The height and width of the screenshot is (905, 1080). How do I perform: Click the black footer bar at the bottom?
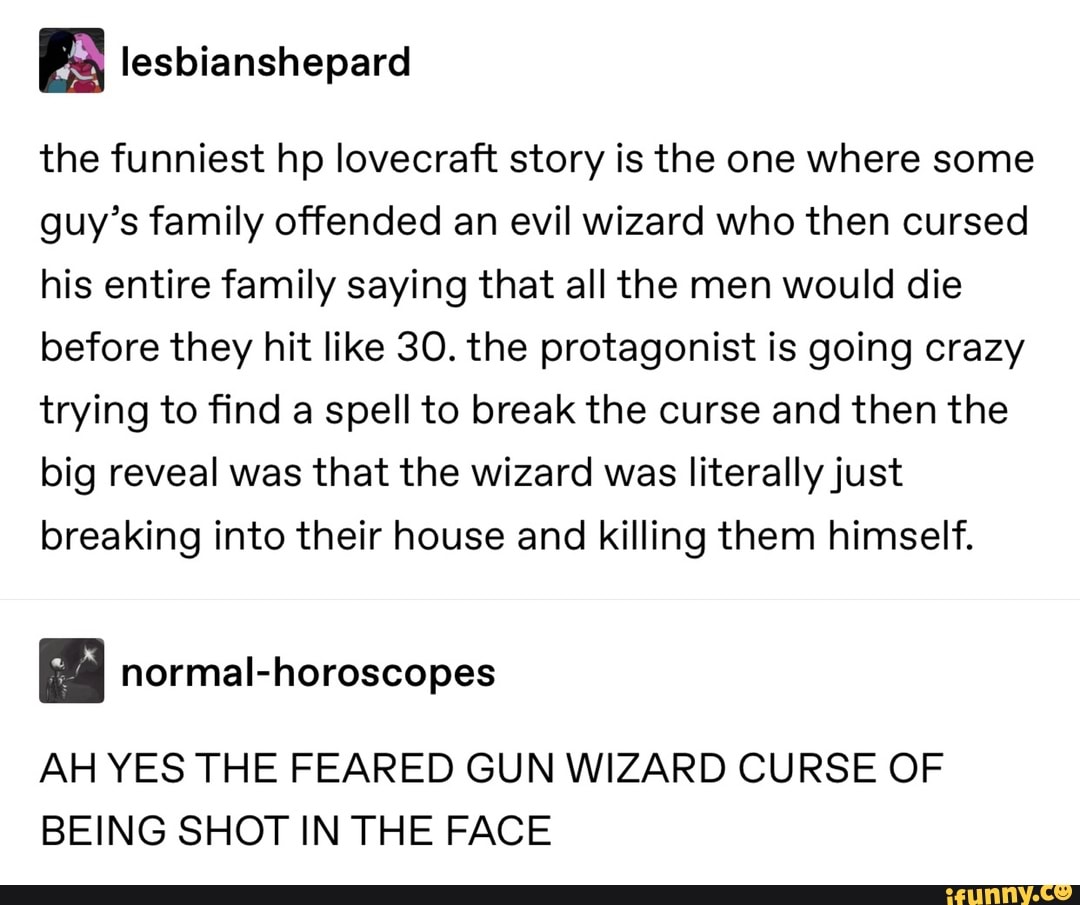(x=540, y=895)
